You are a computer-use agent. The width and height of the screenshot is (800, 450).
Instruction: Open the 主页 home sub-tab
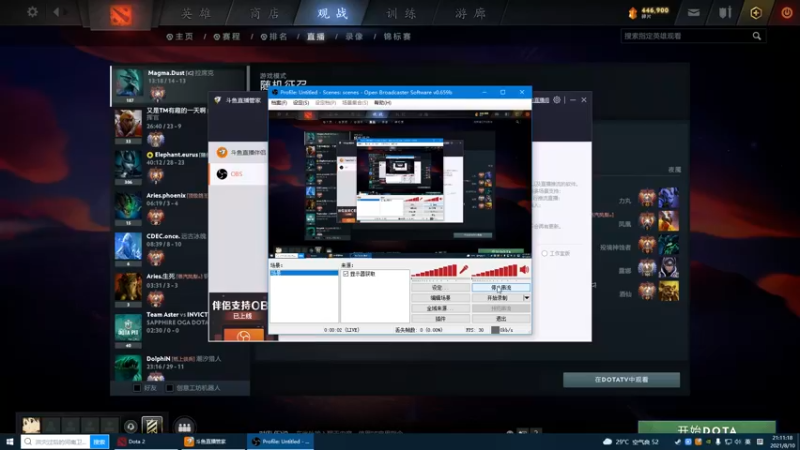coord(180,37)
